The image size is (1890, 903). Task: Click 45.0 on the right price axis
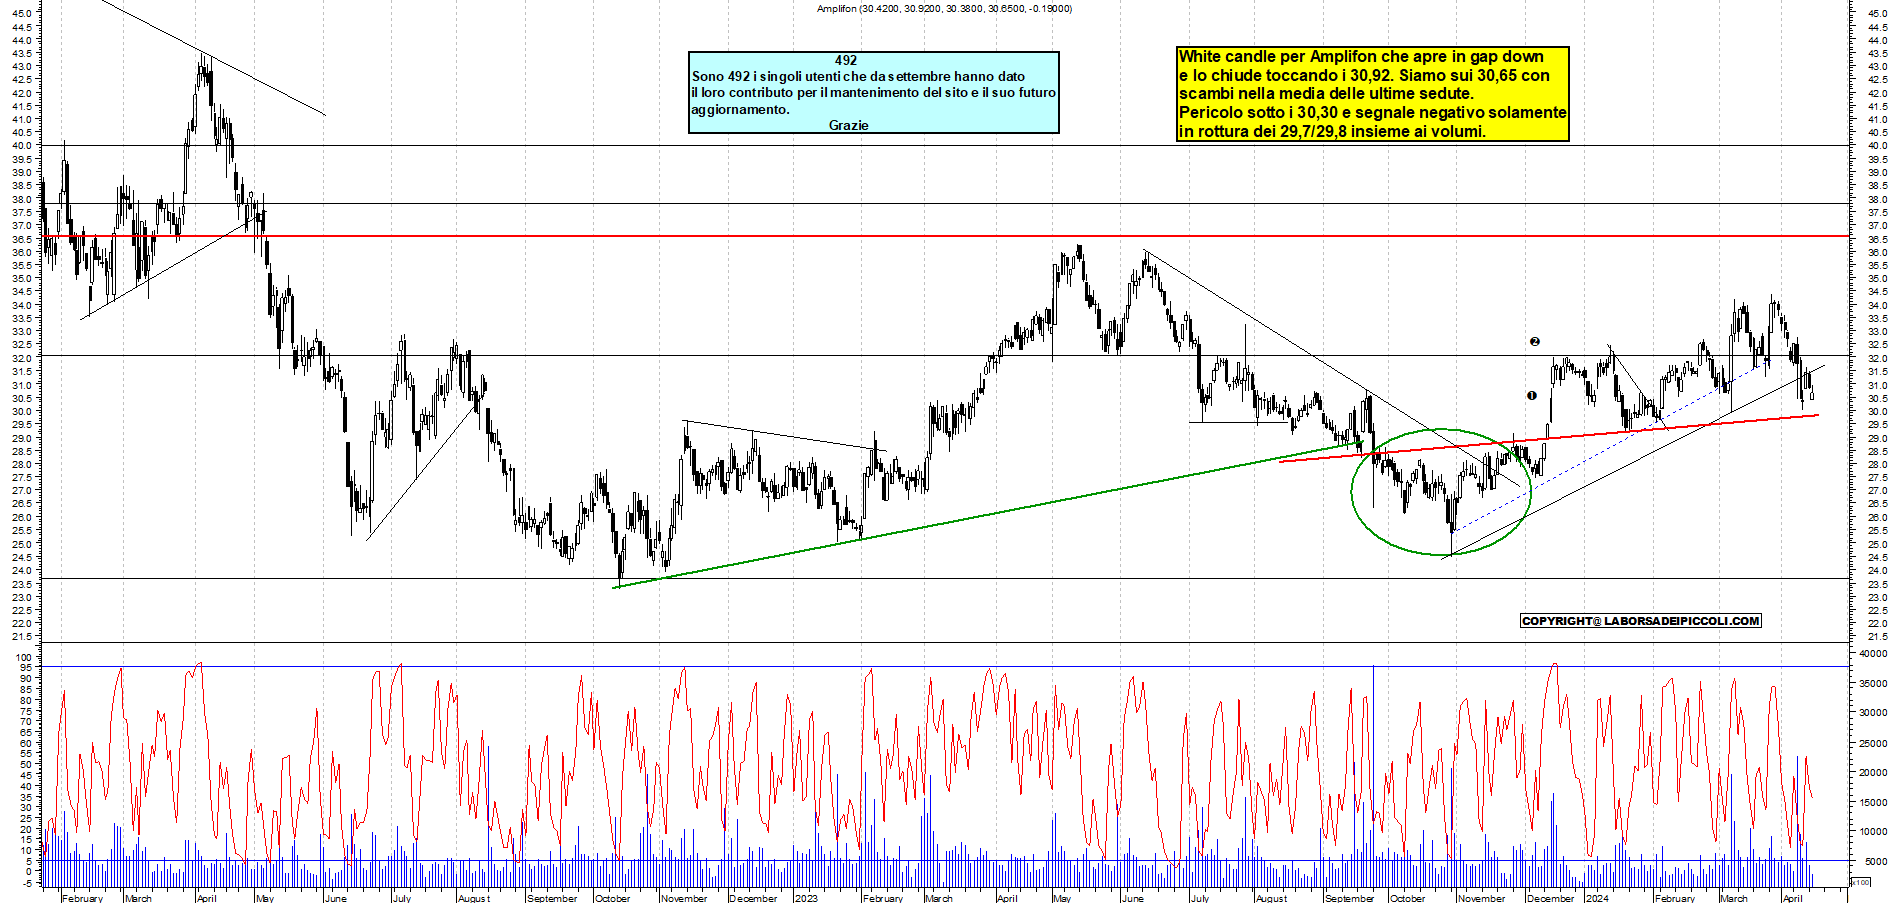click(x=1878, y=14)
